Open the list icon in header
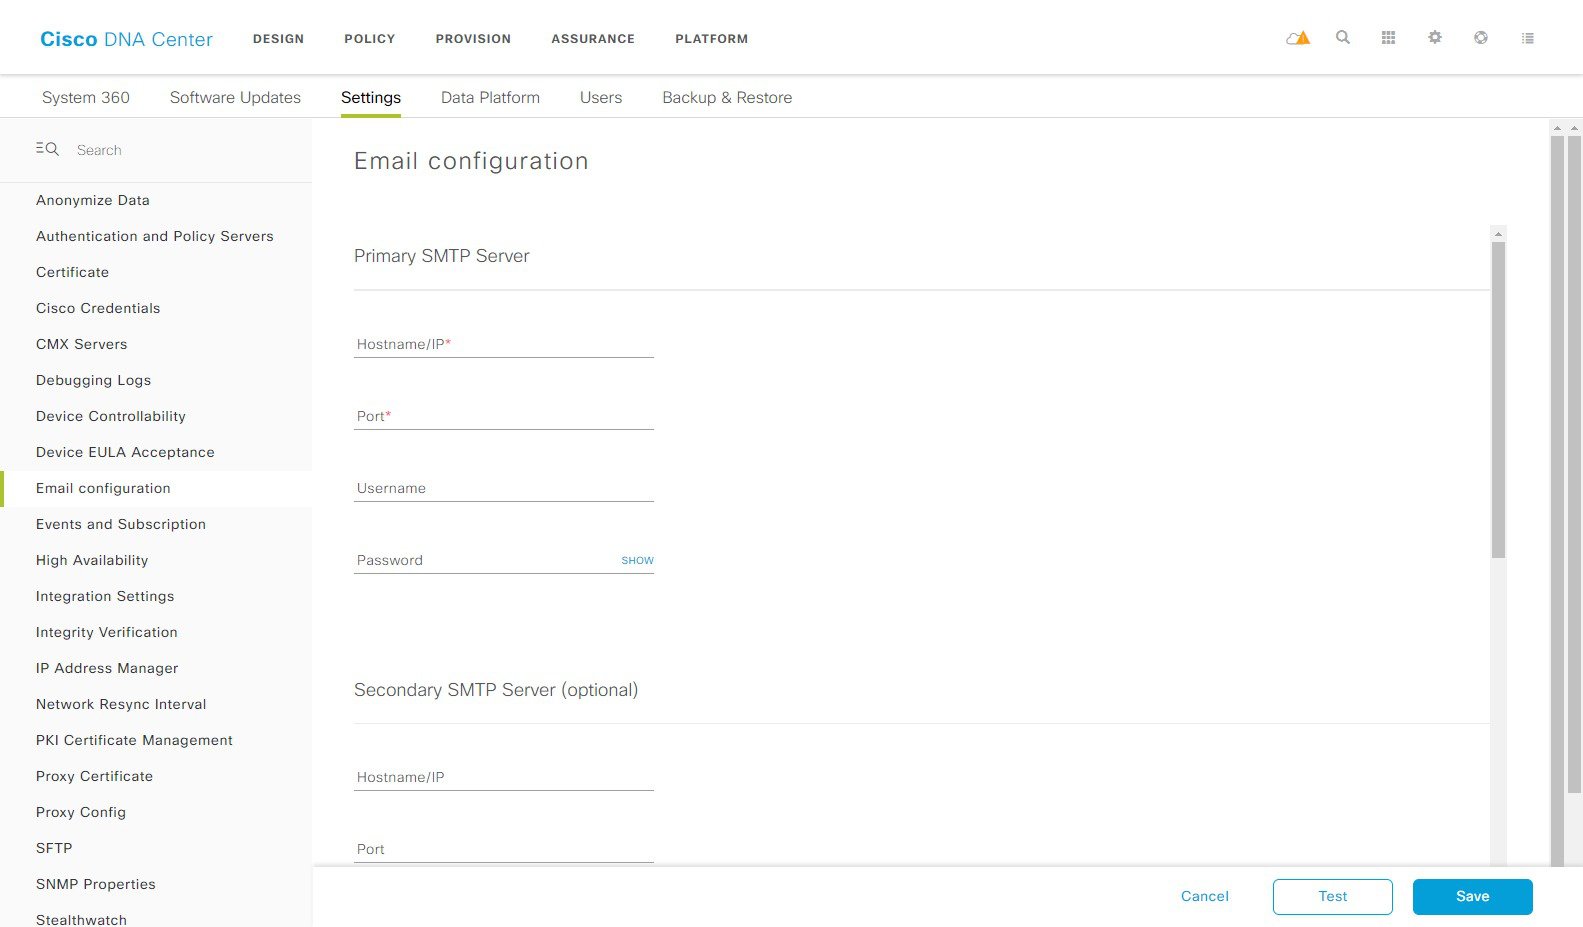Screen dimensions: 1583x927 click(x=1527, y=38)
